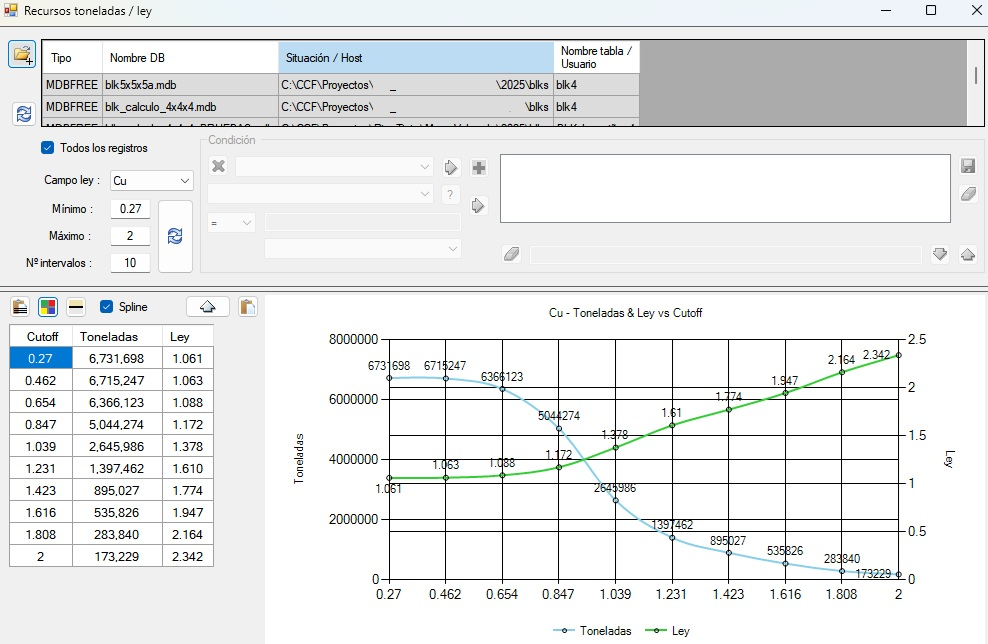Uncheck the 'Todos los registros' checkbox
The width and height of the screenshot is (988, 644).
[x=47, y=148]
